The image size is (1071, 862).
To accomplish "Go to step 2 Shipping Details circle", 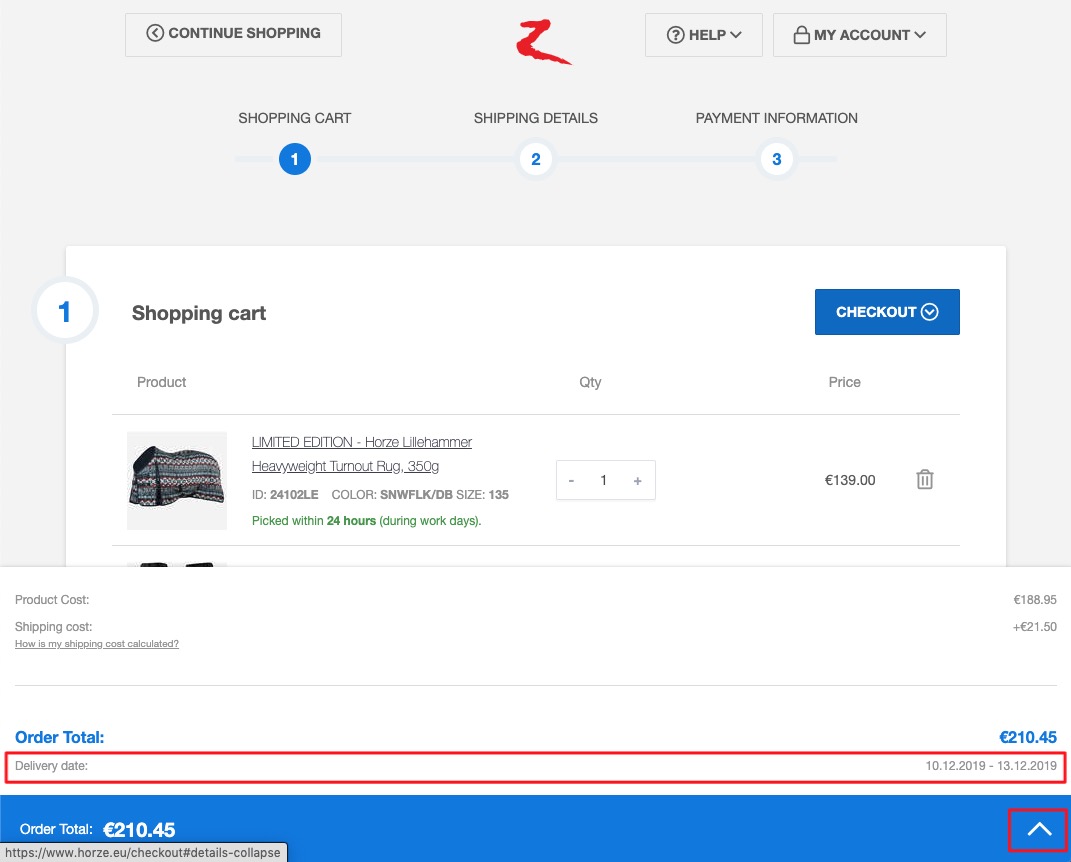I will tap(536, 159).
